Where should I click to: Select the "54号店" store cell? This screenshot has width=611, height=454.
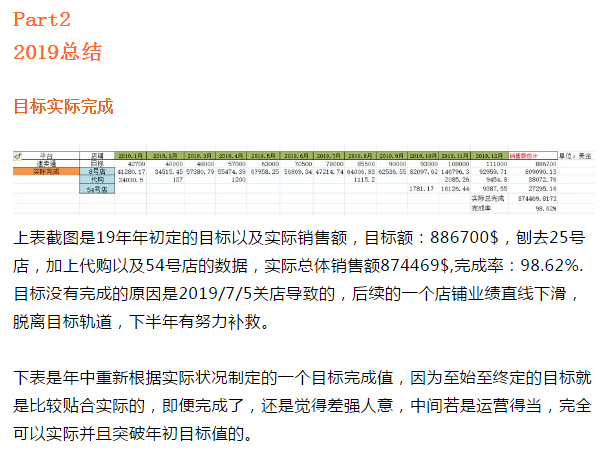point(97,188)
